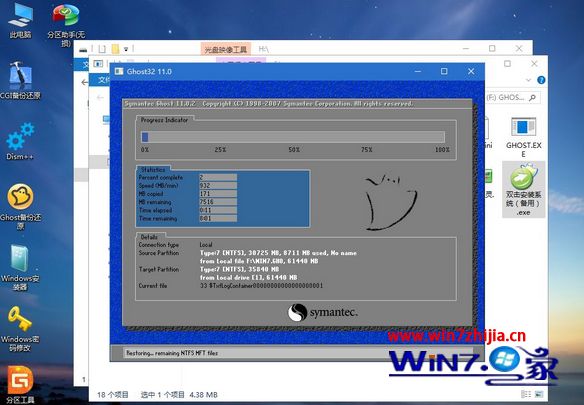Click the Symantec logo in the Ghost window

pyautogui.click(x=323, y=312)
